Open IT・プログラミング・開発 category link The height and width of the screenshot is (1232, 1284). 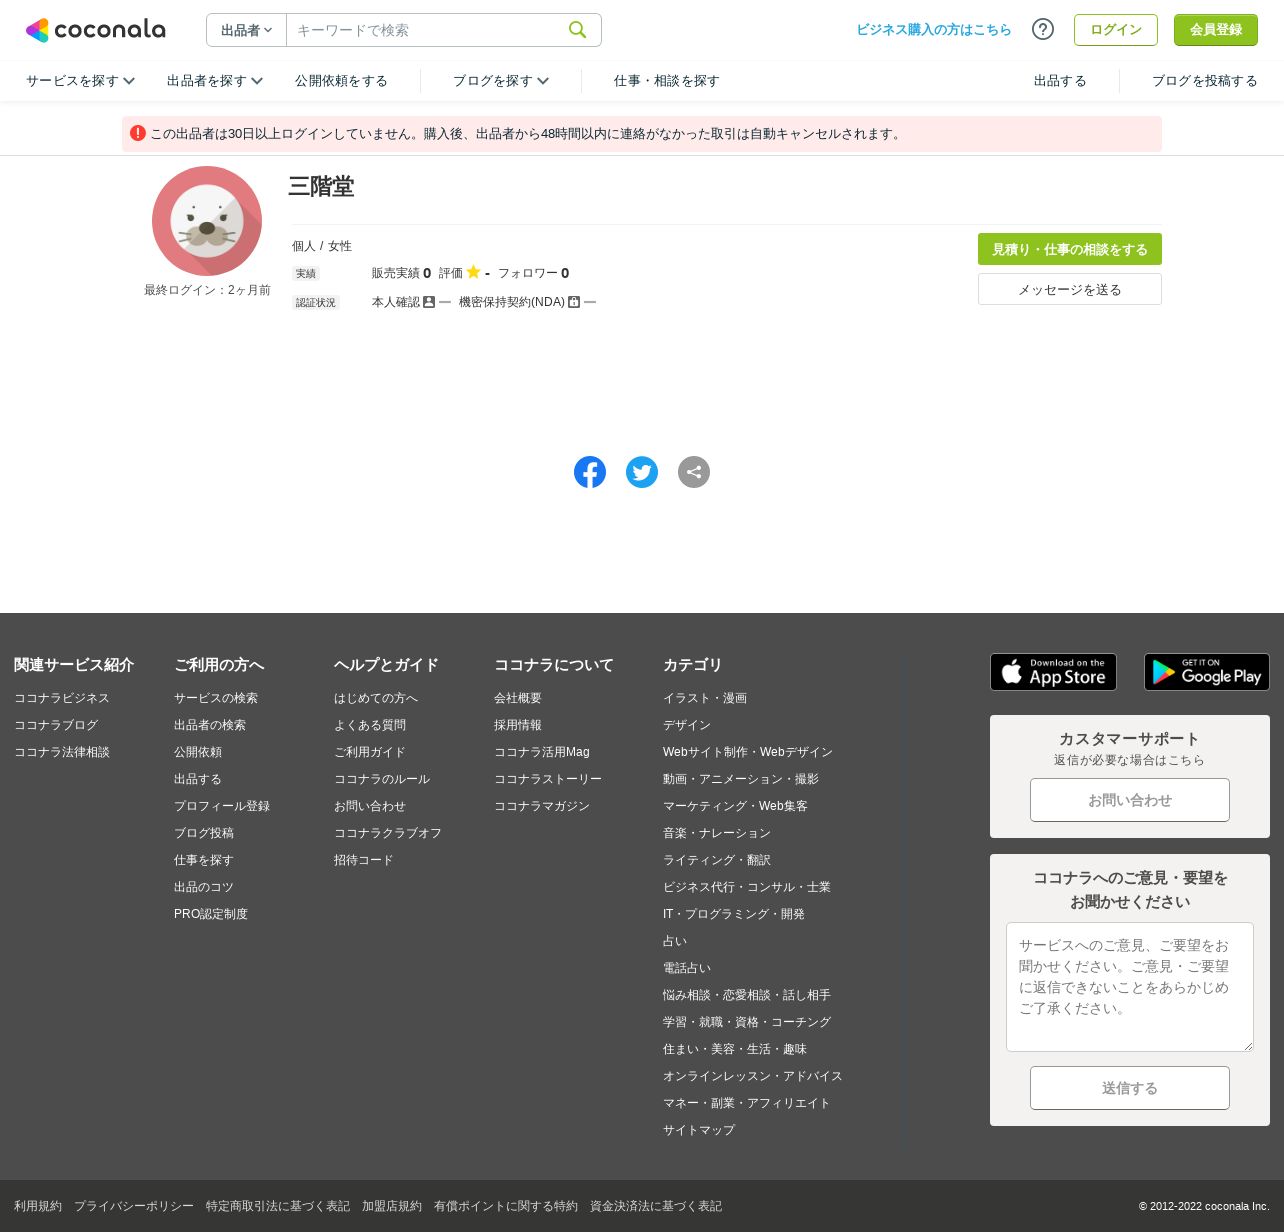pos(734,914)
